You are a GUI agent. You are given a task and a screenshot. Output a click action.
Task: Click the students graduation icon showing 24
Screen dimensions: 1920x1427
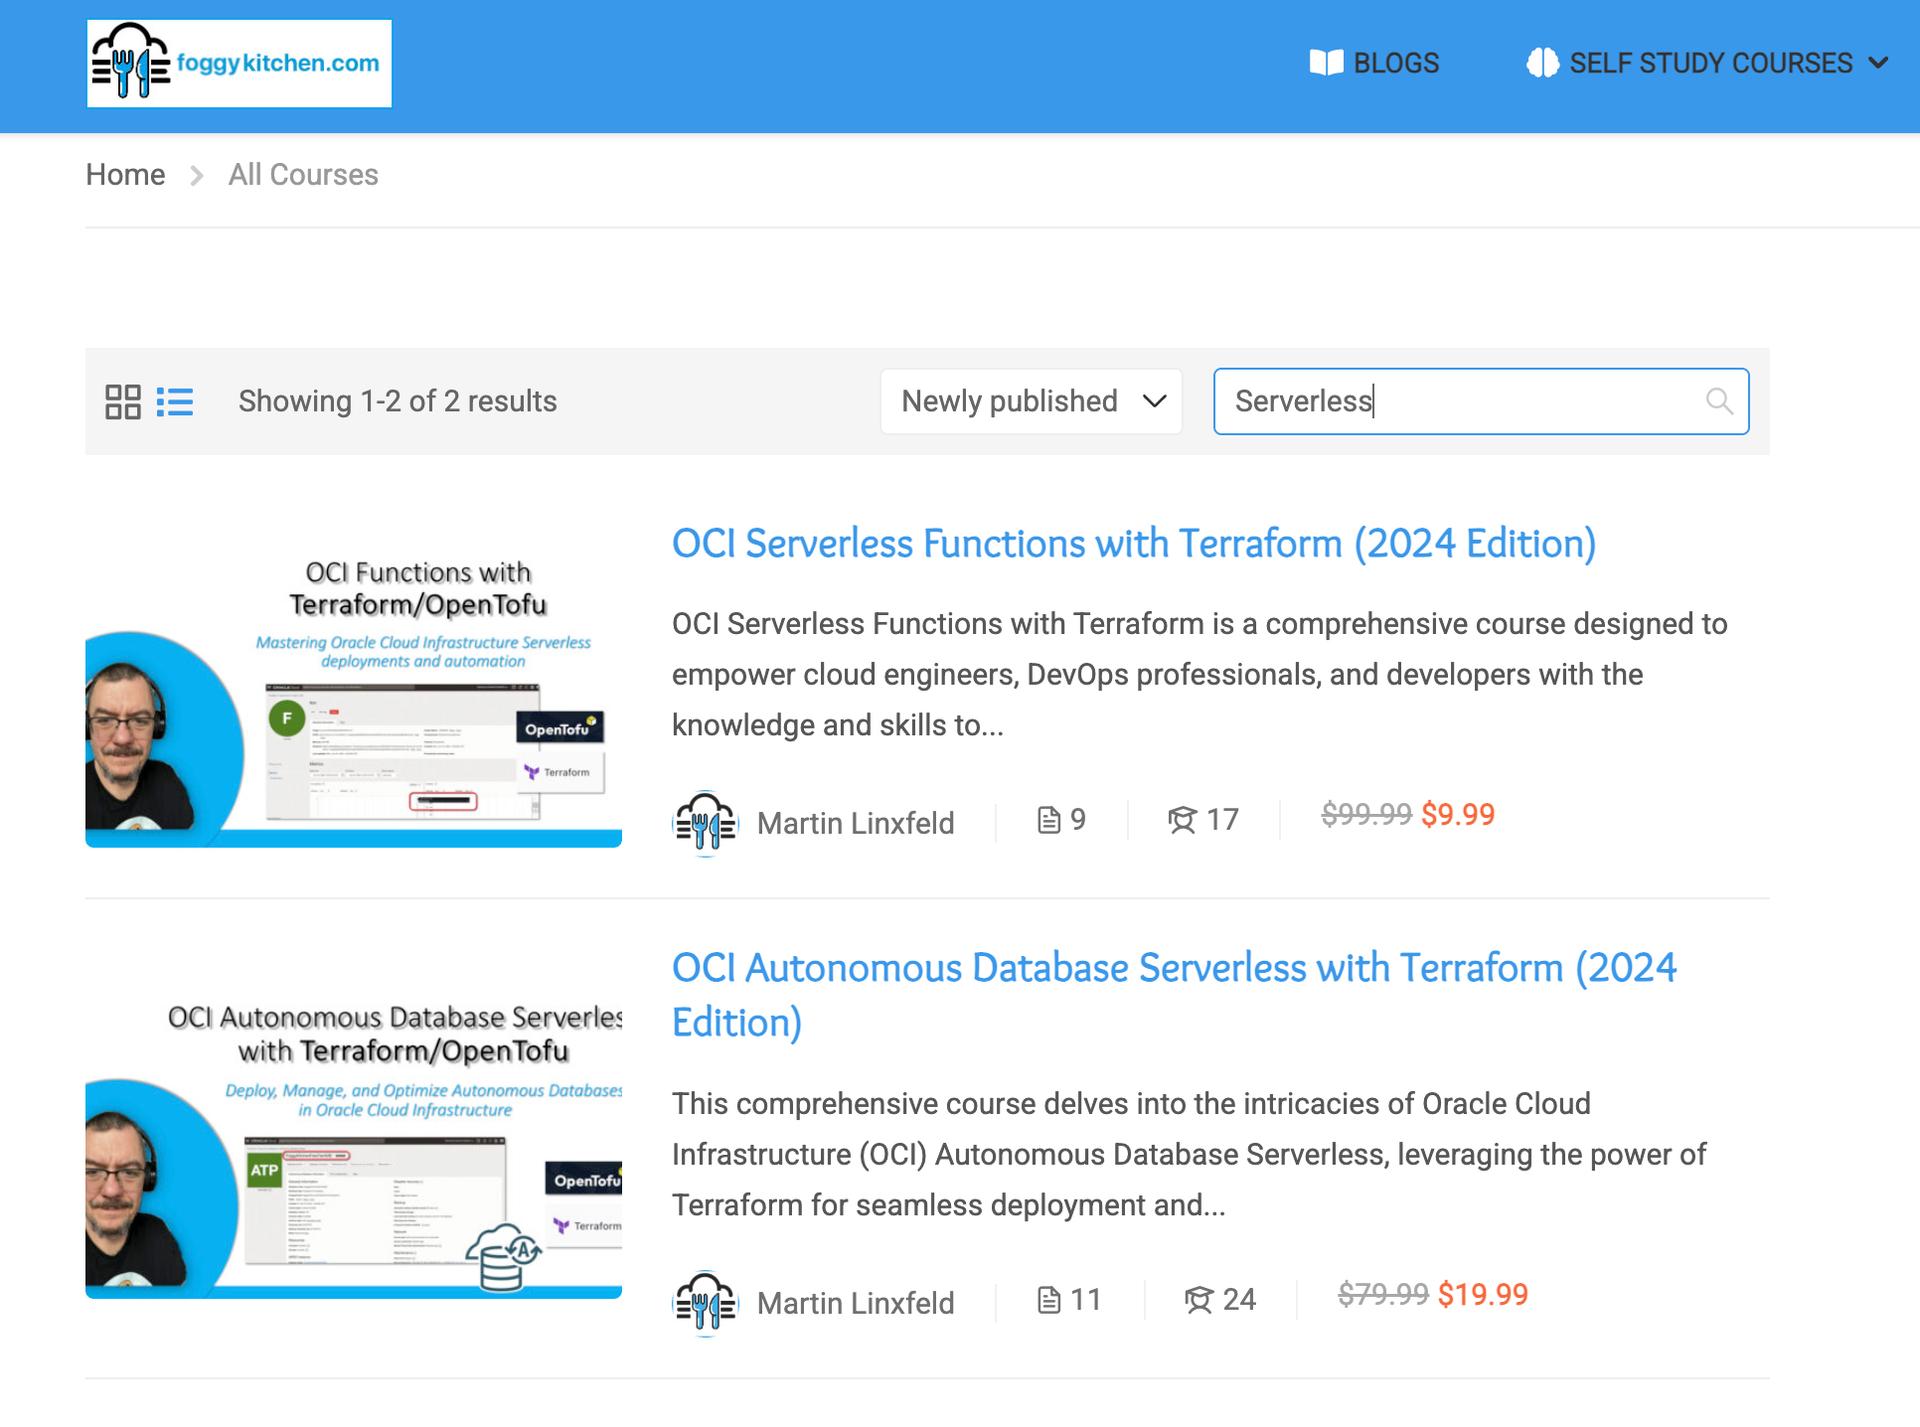pyautogui.click(x=1199, y=1301)
